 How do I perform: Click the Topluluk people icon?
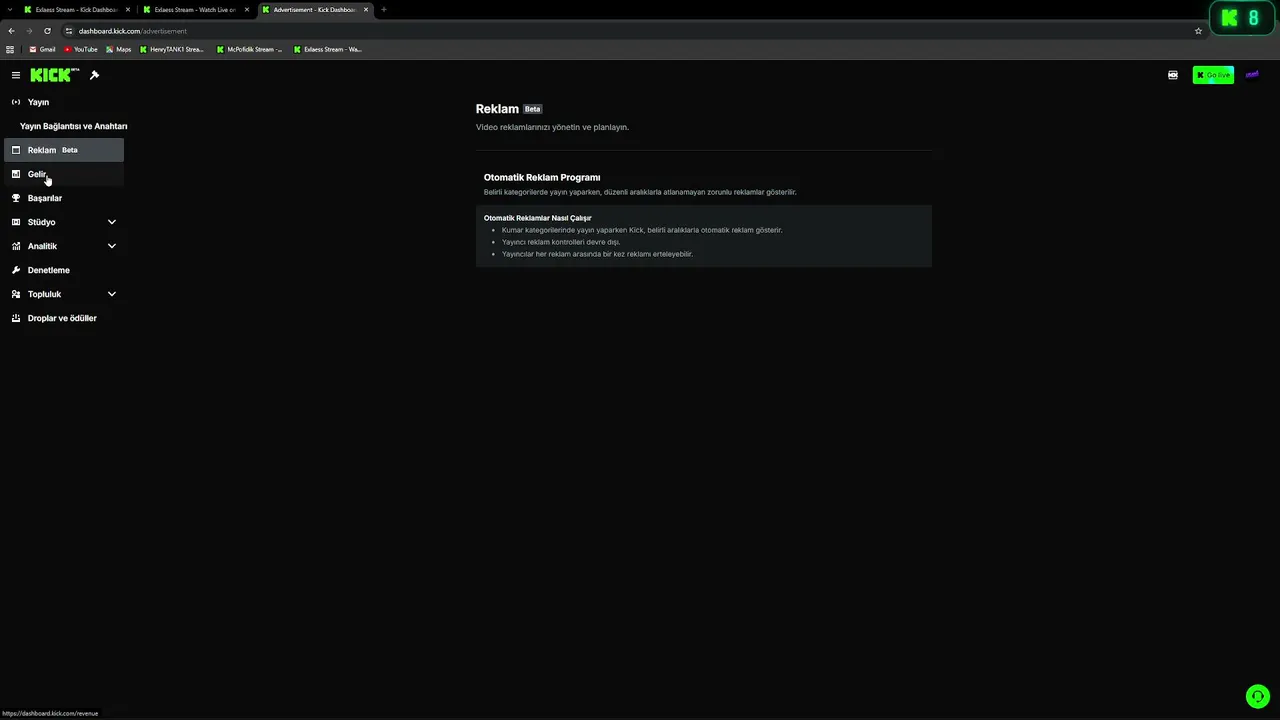16,294
